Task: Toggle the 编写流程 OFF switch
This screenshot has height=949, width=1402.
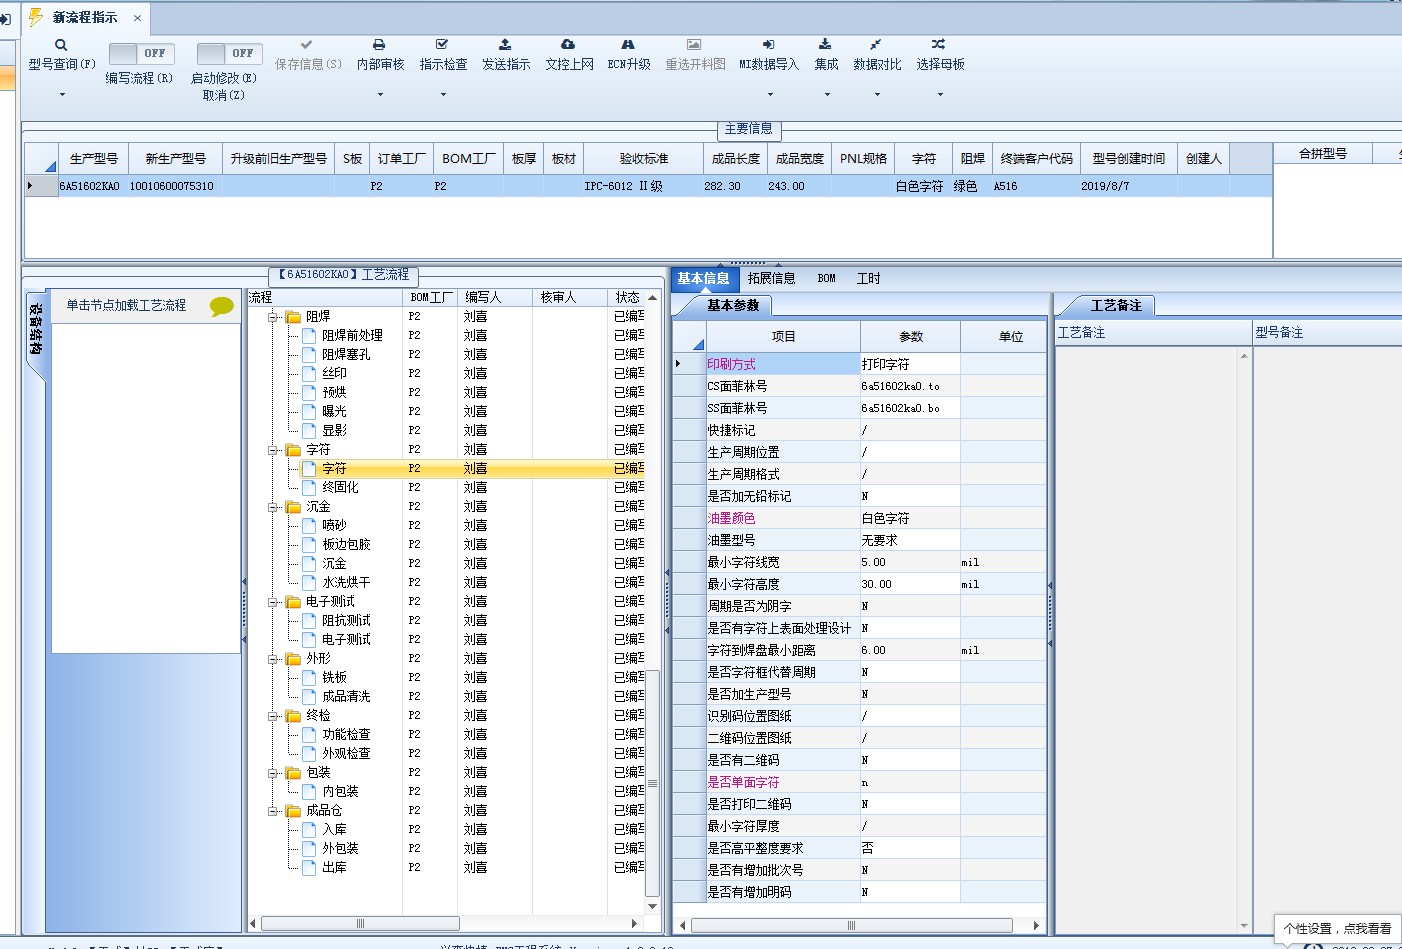Action: click(141, 53)
